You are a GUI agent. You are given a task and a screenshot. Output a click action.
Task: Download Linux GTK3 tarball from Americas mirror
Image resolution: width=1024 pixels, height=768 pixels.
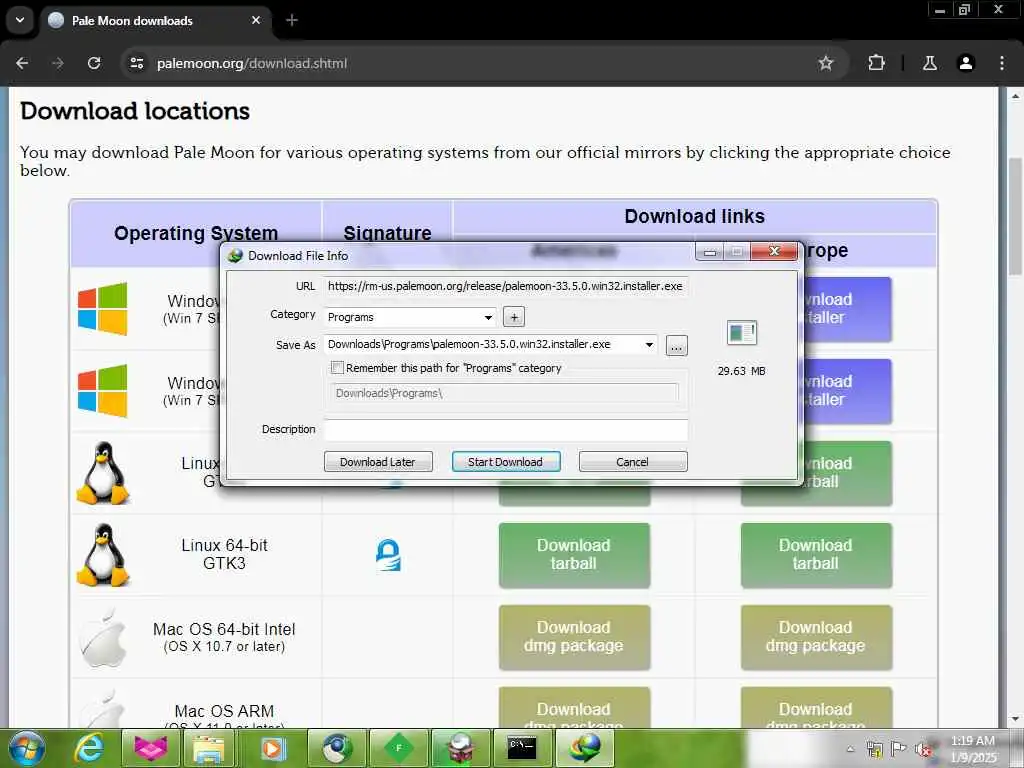coord(574,554)
